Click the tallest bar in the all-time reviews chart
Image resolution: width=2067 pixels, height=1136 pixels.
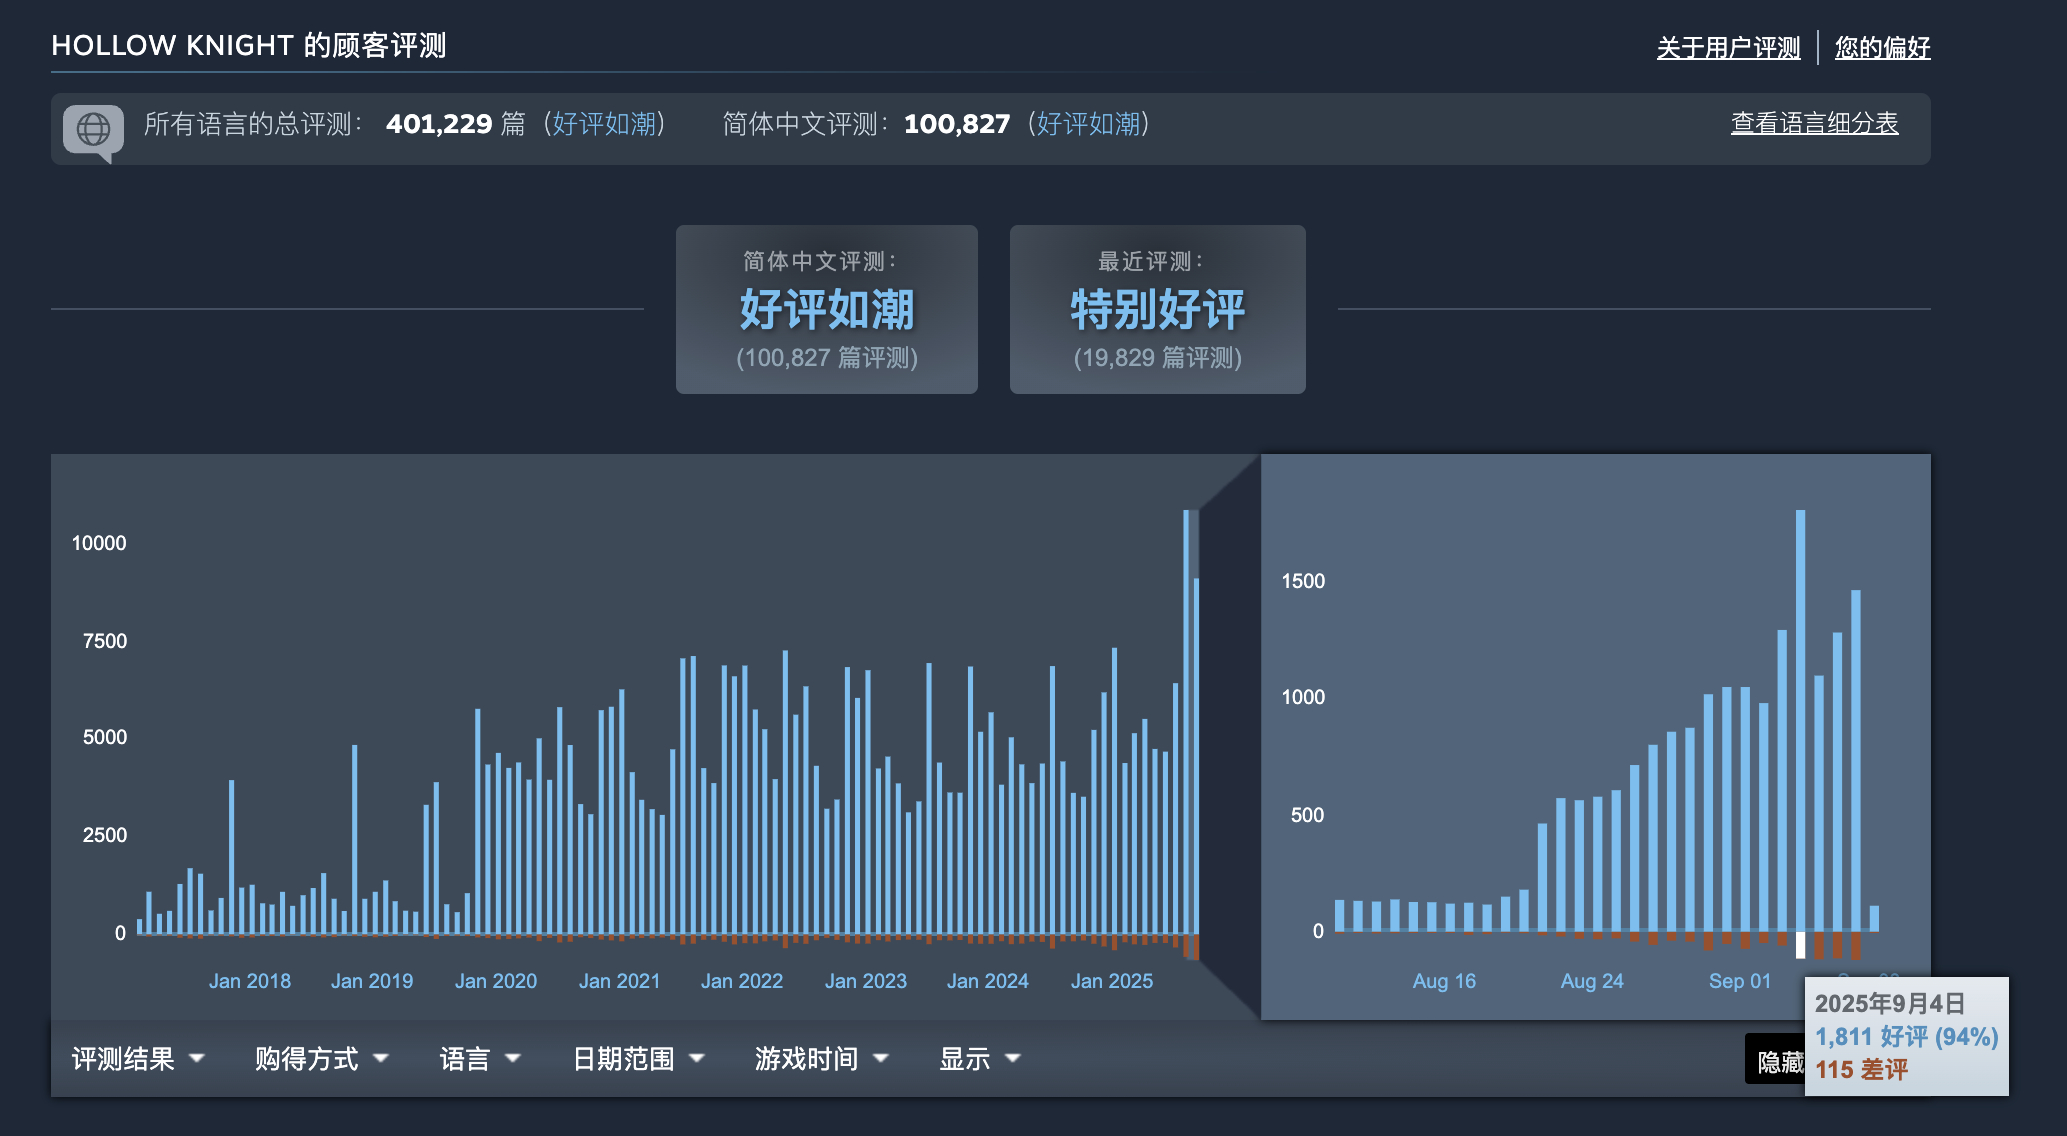pyautogui.click(x=1186, y=721)
